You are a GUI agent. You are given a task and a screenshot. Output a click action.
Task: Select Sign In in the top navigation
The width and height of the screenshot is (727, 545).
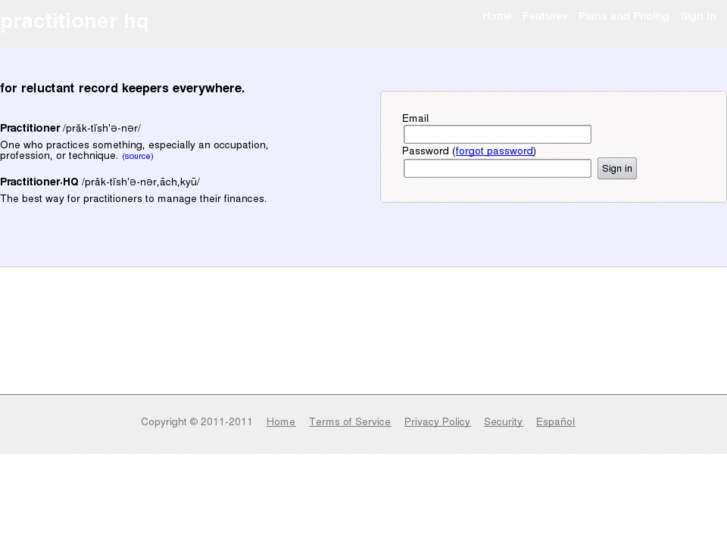click(x=698, y=16)
